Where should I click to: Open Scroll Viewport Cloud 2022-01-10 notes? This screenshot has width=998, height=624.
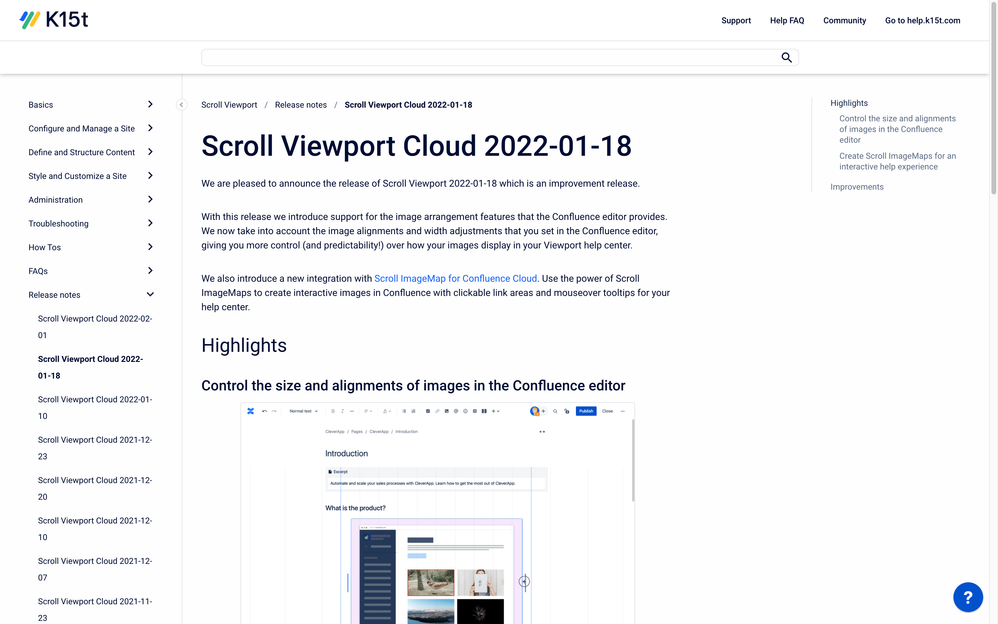[x=95, y=408]
